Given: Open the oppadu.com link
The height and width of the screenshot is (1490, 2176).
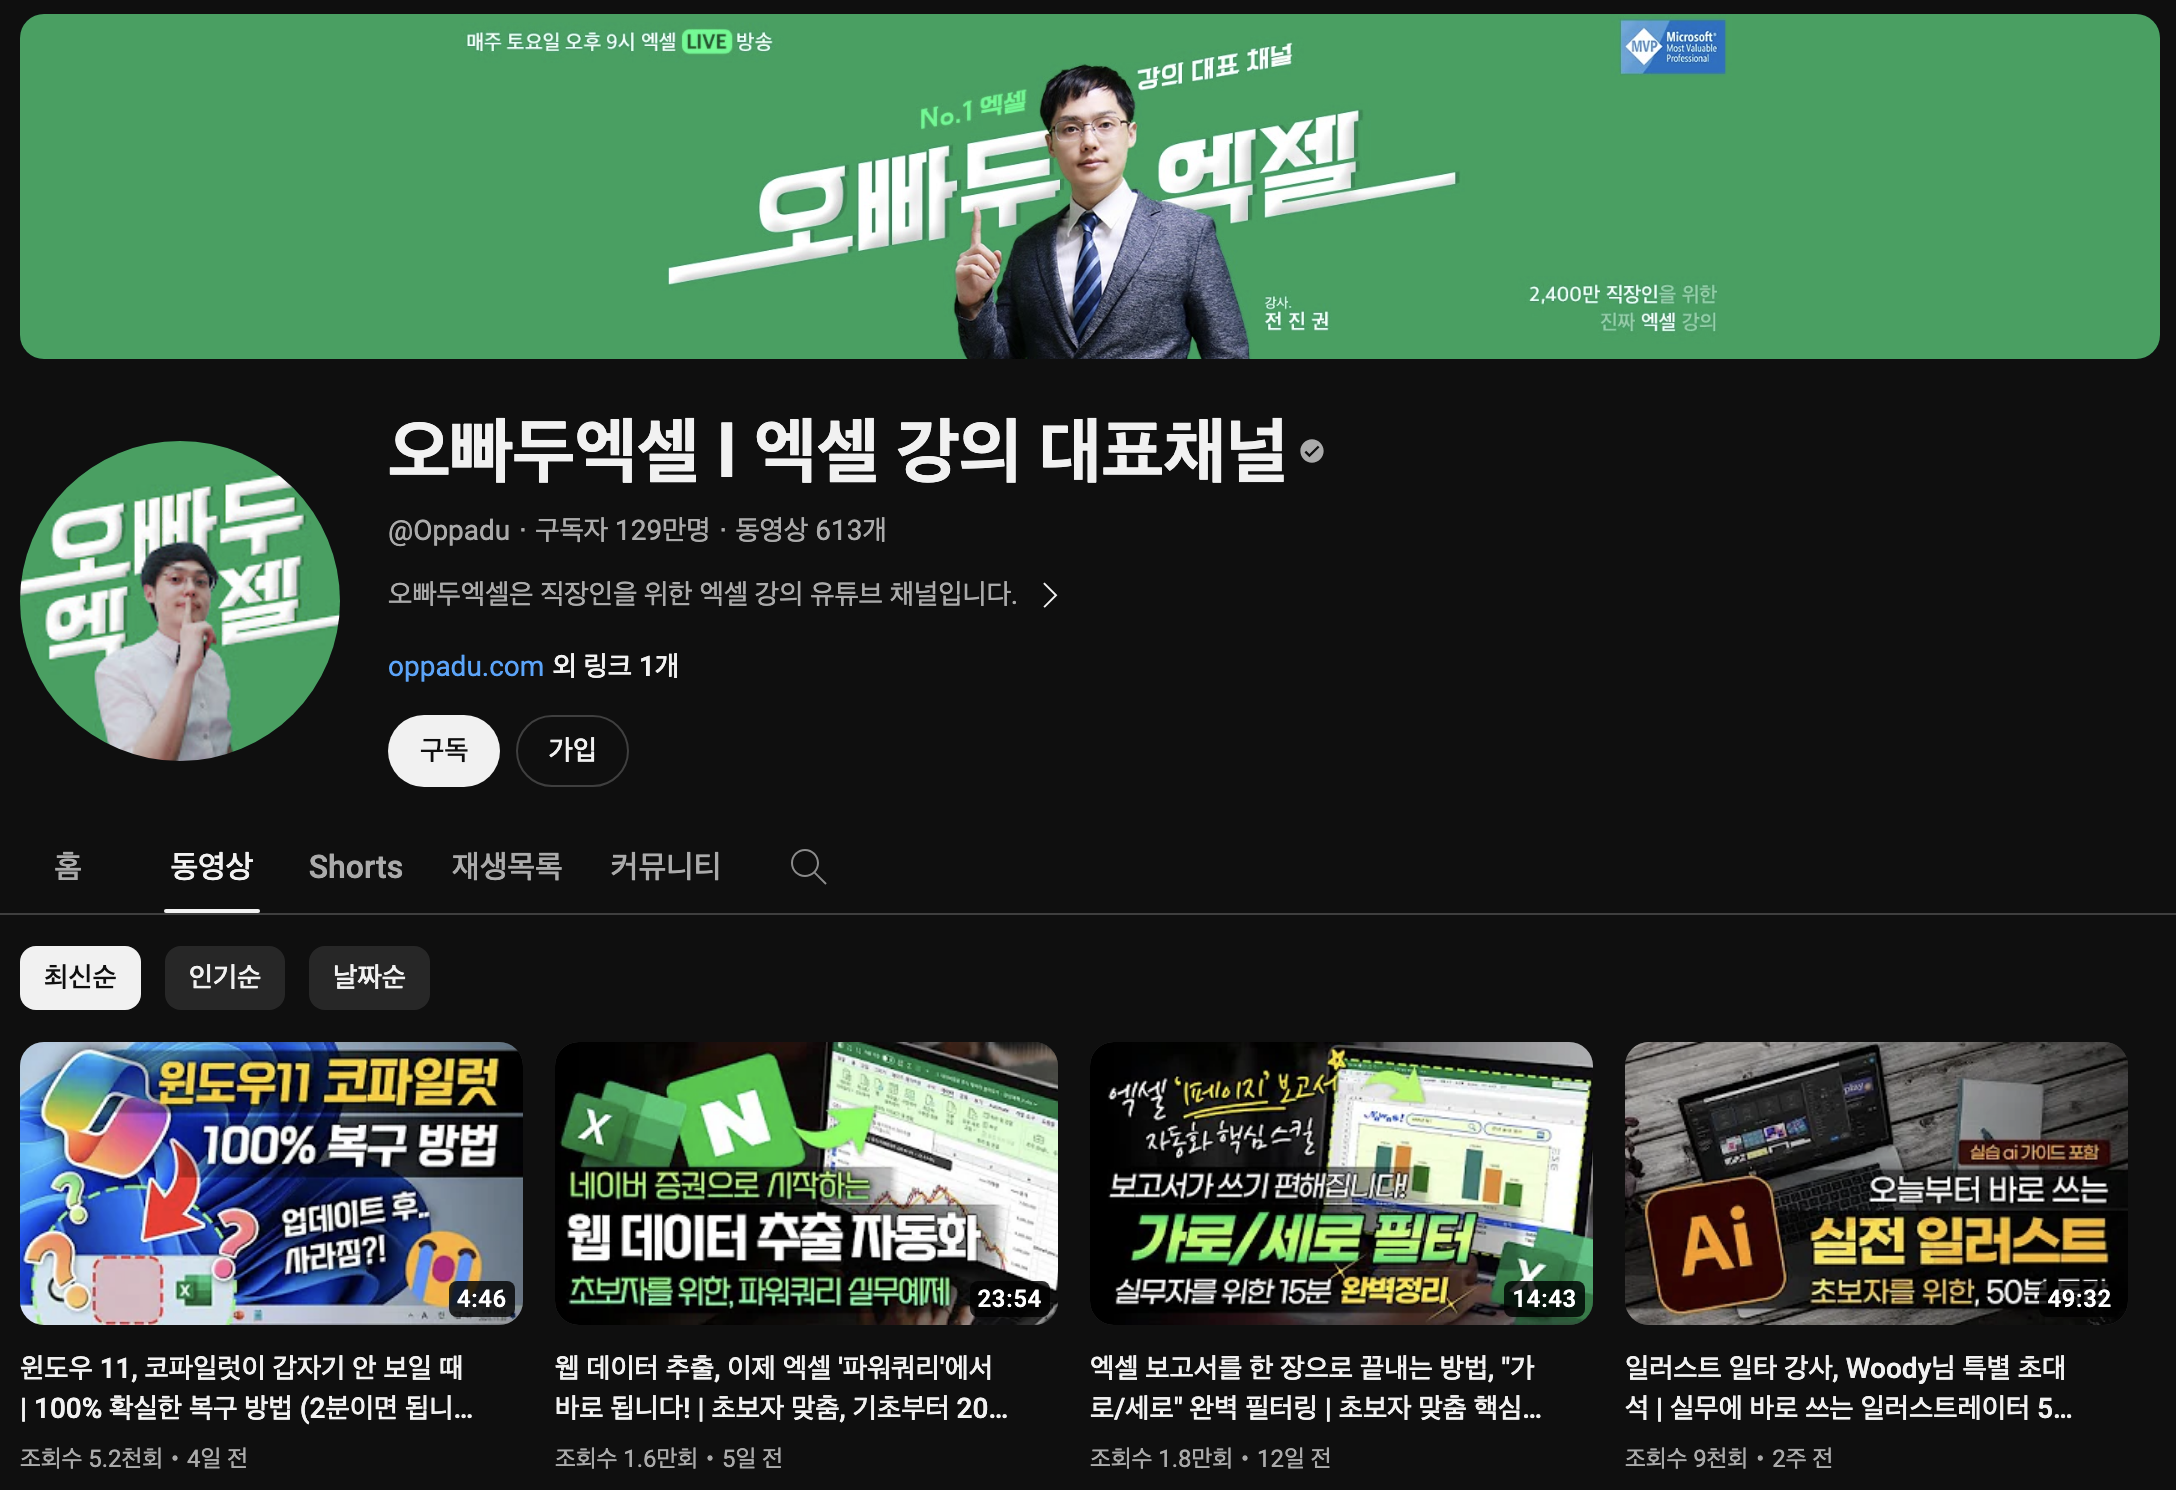Looking at the screenshot, I should [465, 666].
